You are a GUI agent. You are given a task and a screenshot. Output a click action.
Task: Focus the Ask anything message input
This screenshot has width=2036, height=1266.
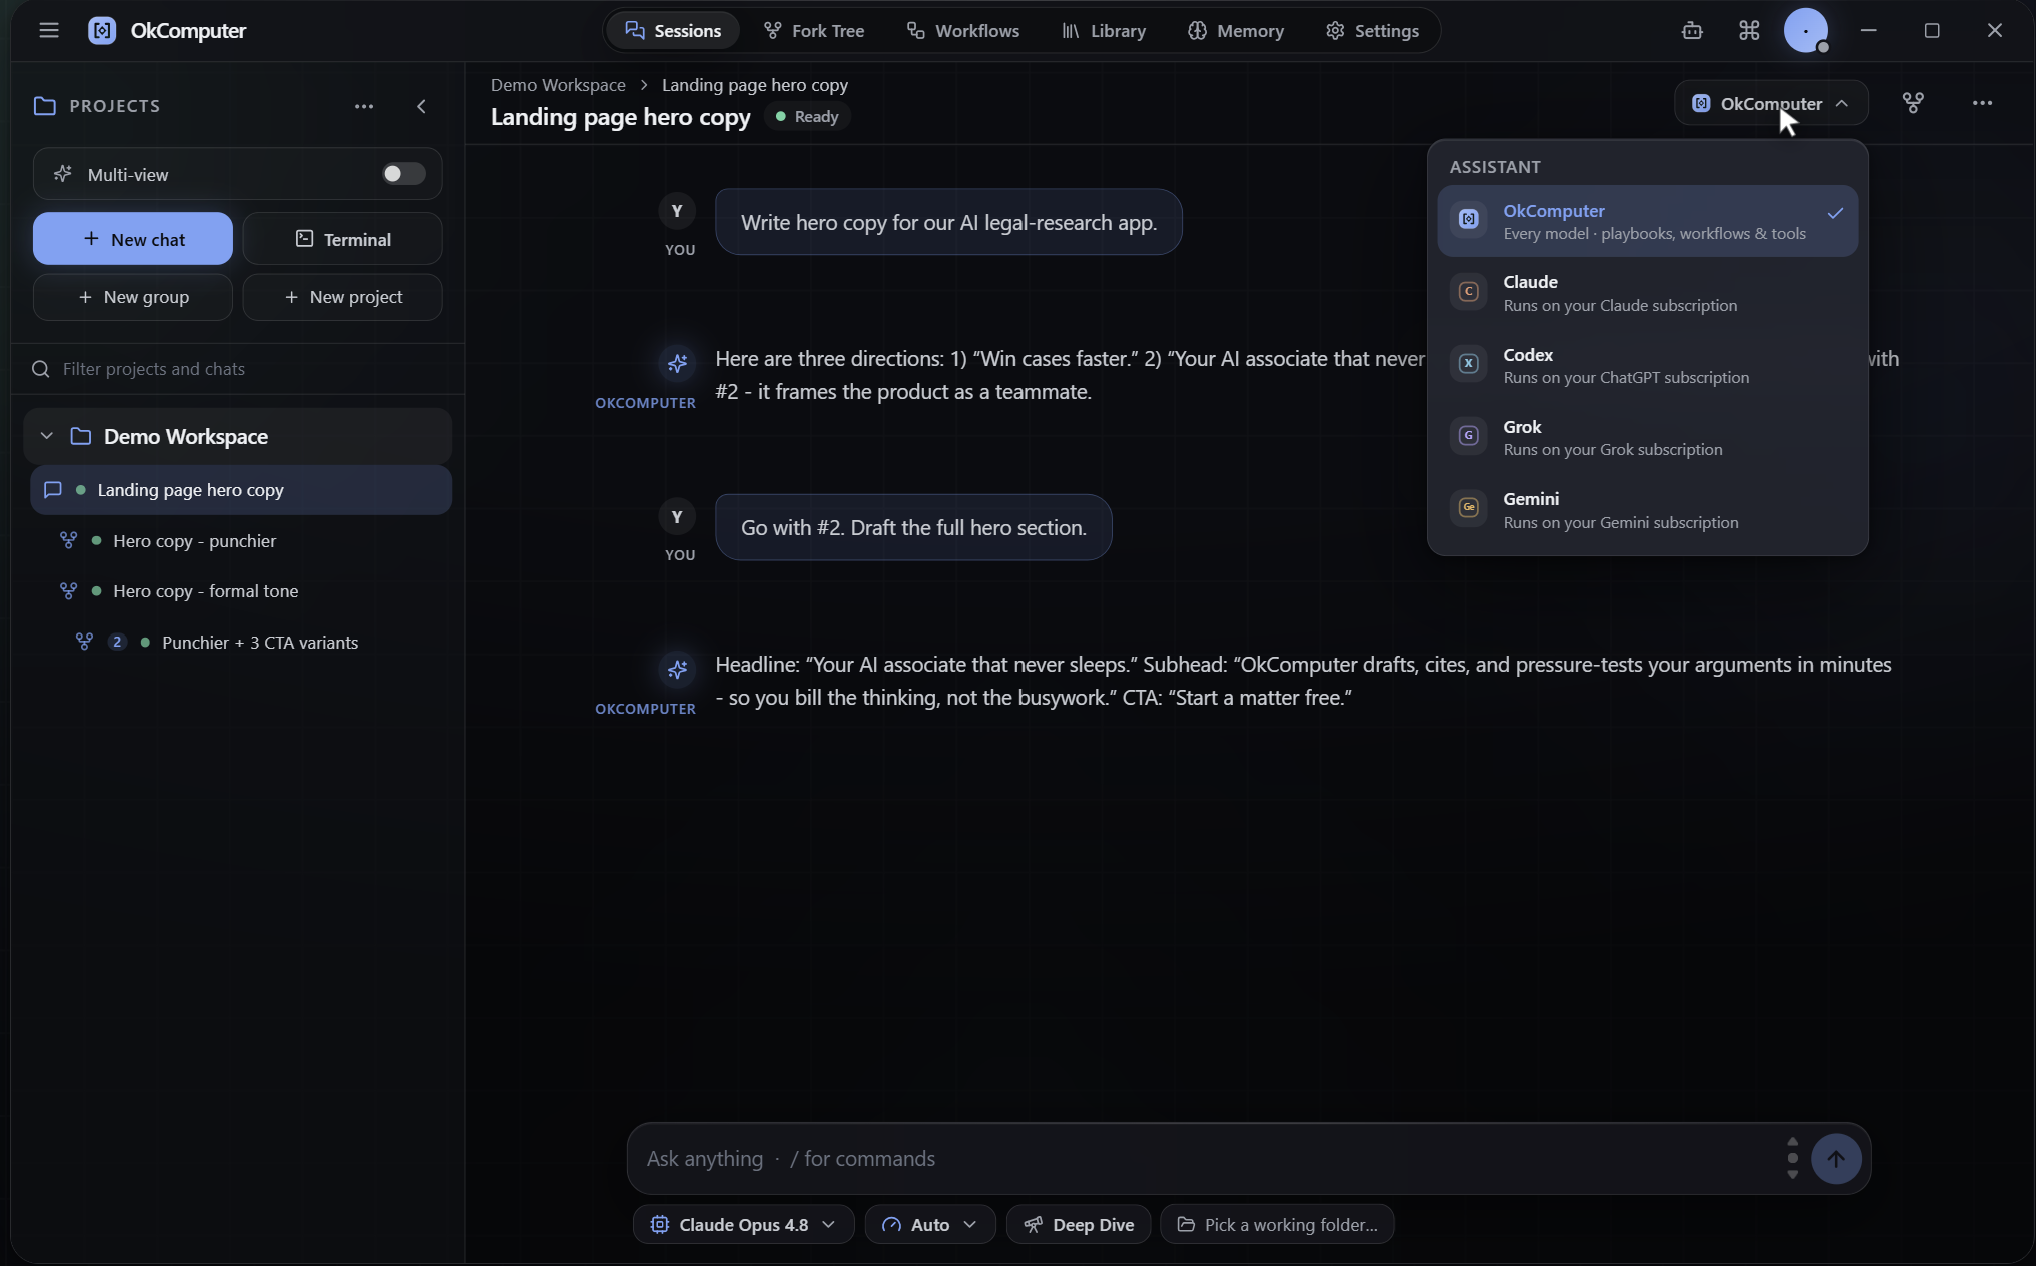point(1210,1158)
